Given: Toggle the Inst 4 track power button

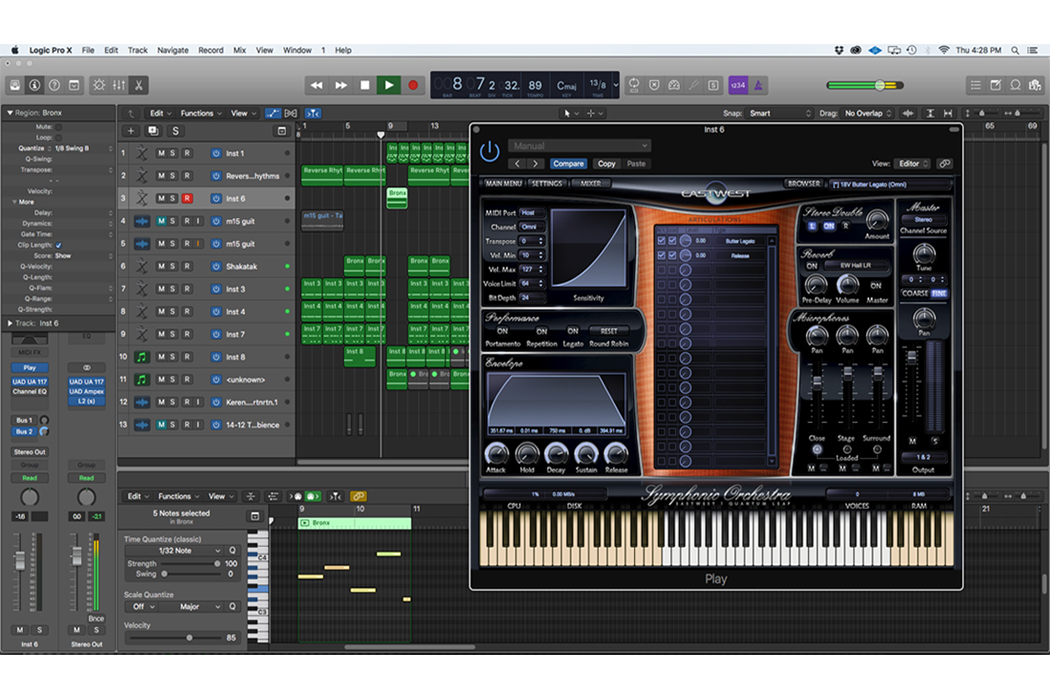Looking at the screenshot, I should (x=216, y=311).
